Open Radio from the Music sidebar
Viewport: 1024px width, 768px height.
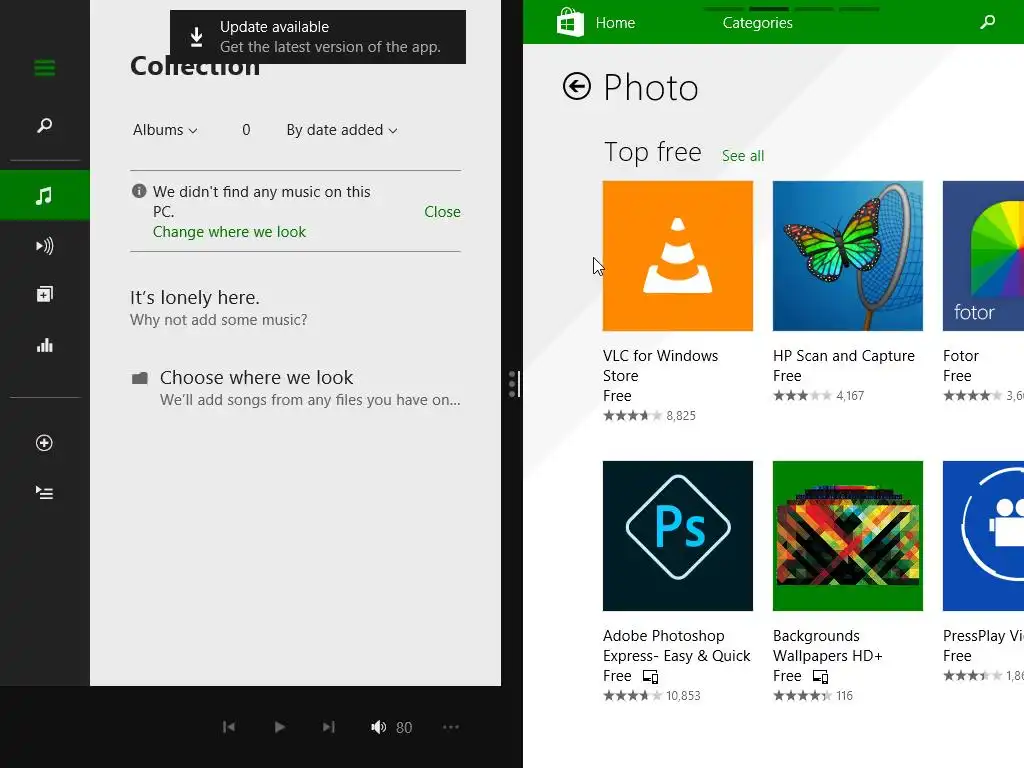44,246
